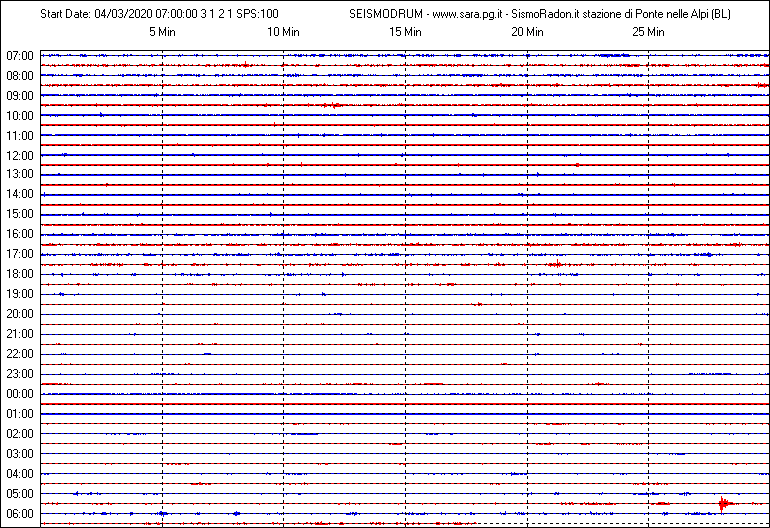This screenshot has width=770, height=528.
Task: Click the 20 Min column header
Action: (x=527, y=32)
